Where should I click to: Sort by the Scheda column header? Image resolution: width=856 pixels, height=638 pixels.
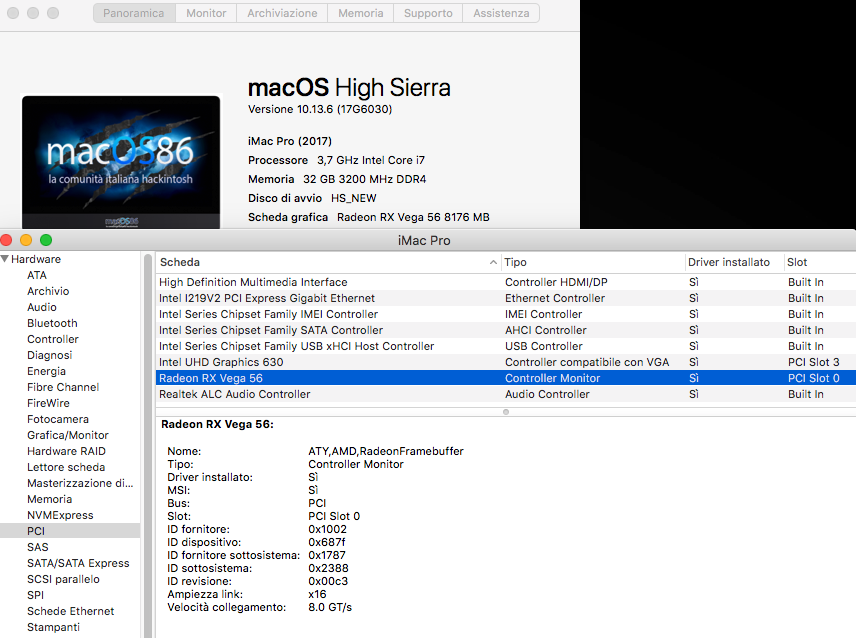(328, 263)
